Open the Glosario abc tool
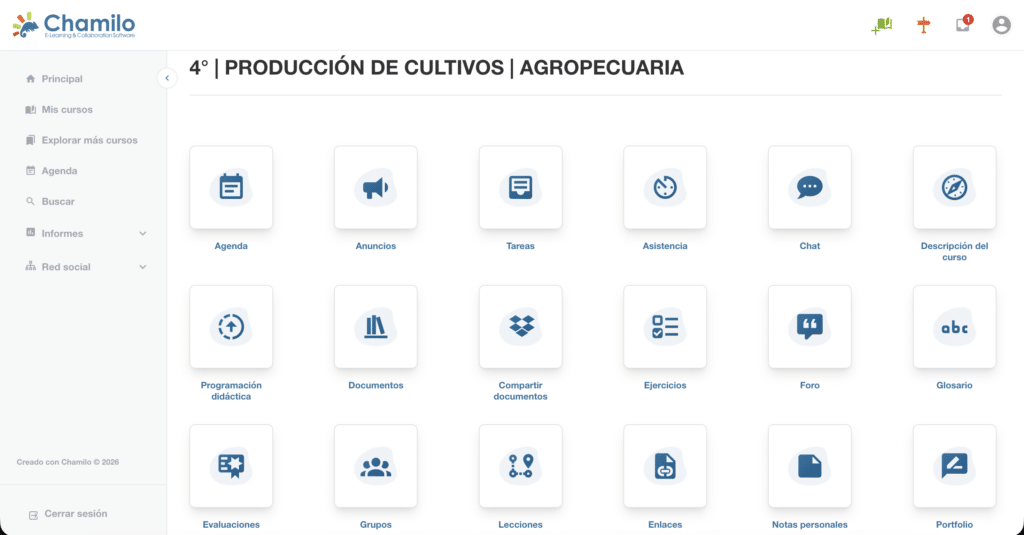 click(954, 327)
